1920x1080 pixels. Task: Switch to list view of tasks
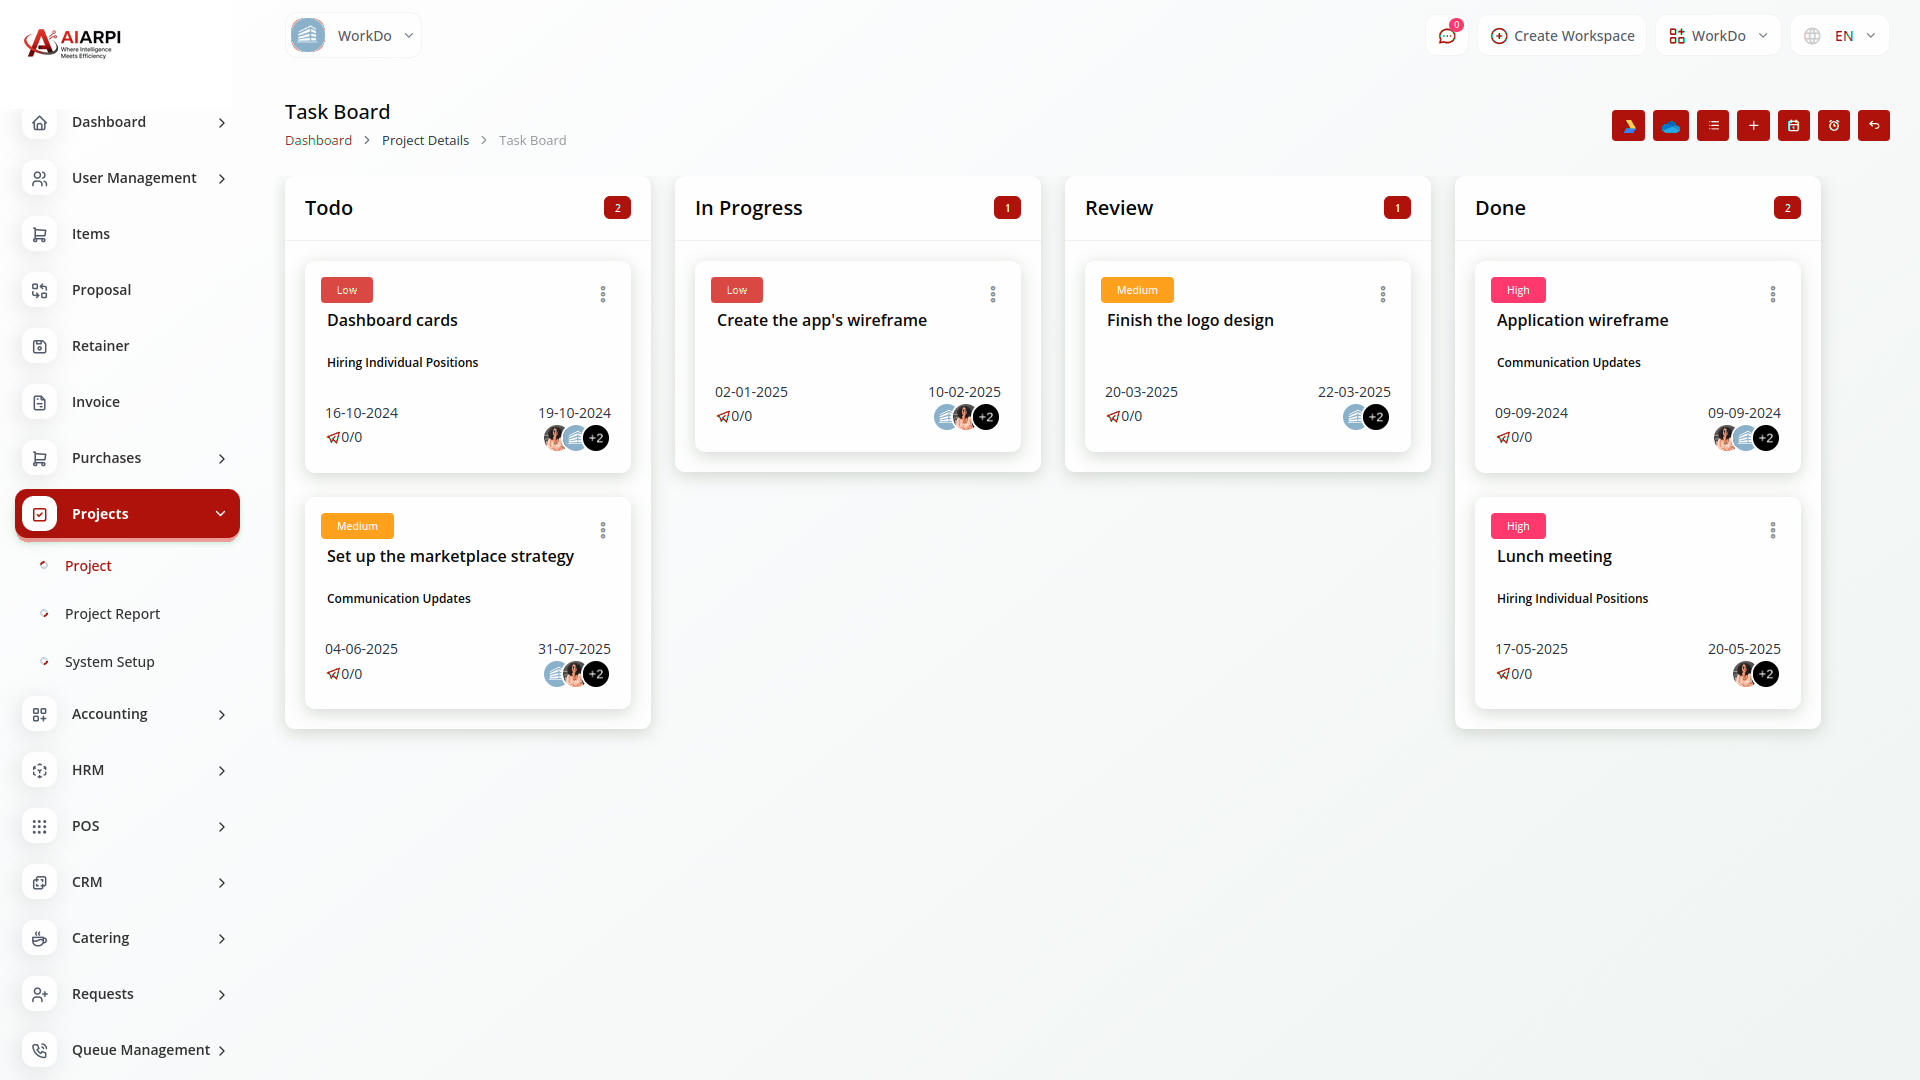[1713, 126]
